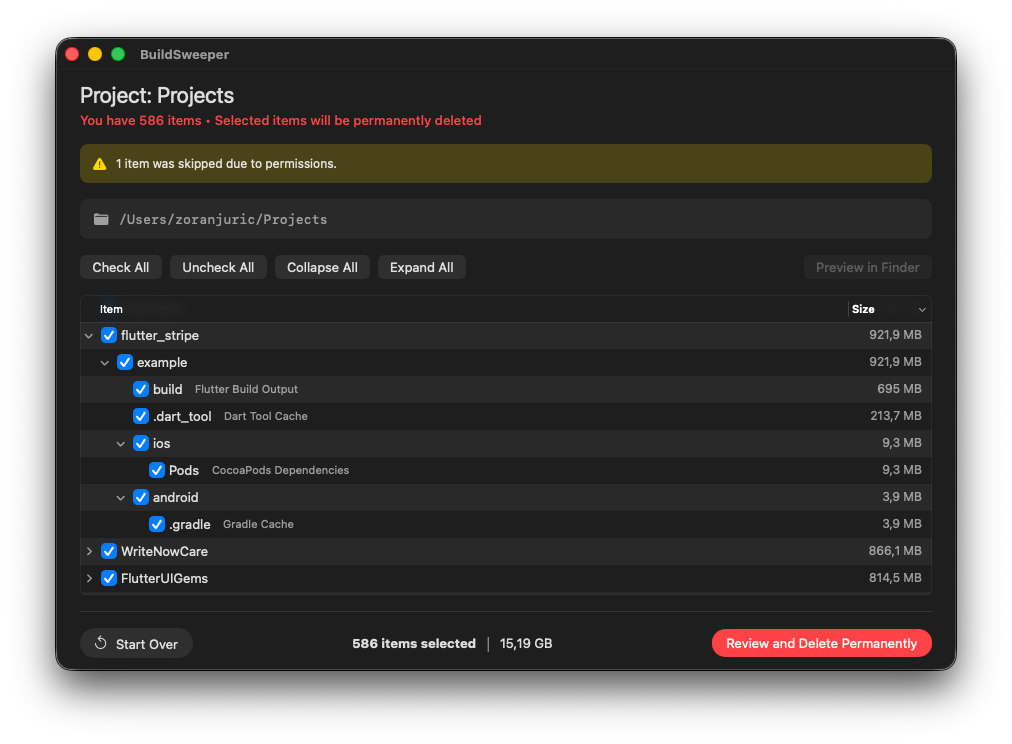Click the Start Over circular arrow icon
Image resolution: width=1012 pixels, height=744 pixels.
click(101, 644)
